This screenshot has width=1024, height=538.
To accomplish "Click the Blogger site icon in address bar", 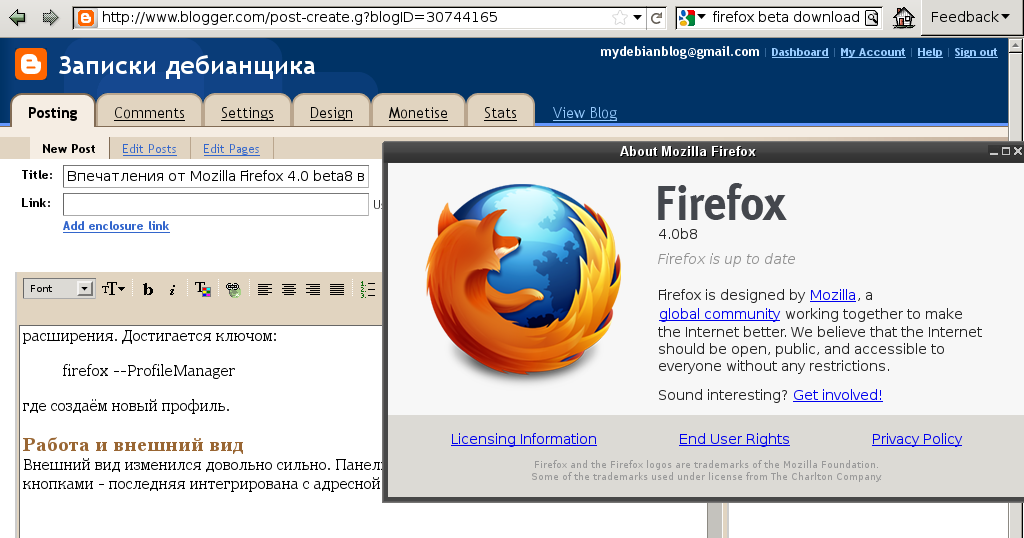I will [86, 18].
